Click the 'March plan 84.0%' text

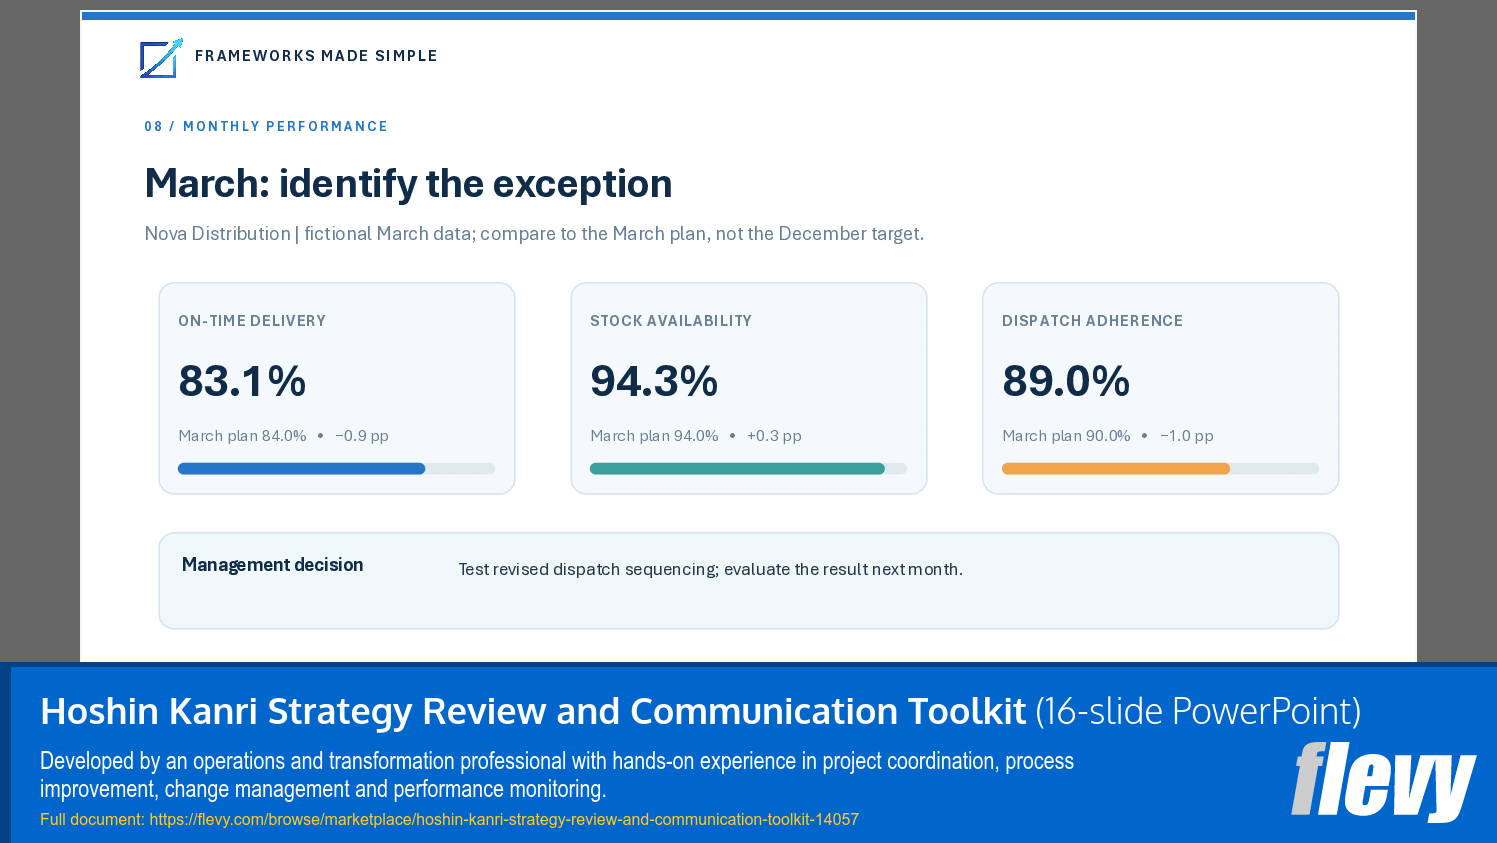(x=242, y=436)
